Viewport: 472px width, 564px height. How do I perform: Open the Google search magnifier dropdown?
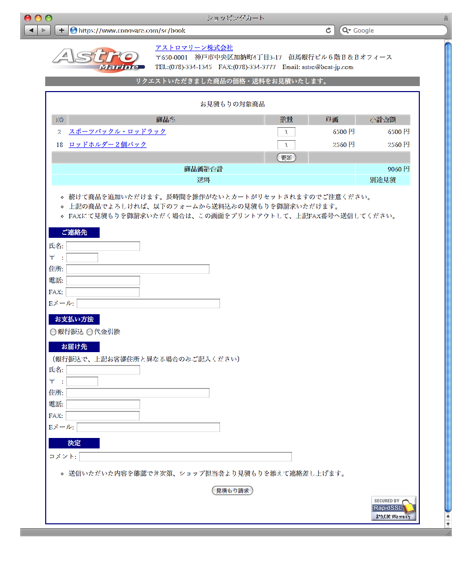(x=346, y=31)
